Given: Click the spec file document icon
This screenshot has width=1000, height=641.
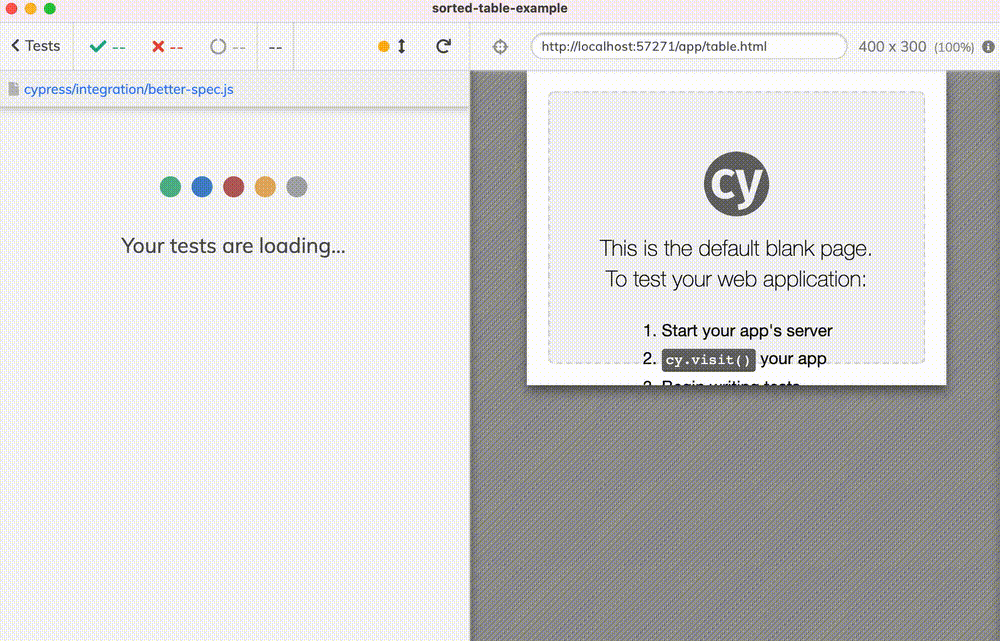Looking at the screenshot, I should [x=13, y=89].
